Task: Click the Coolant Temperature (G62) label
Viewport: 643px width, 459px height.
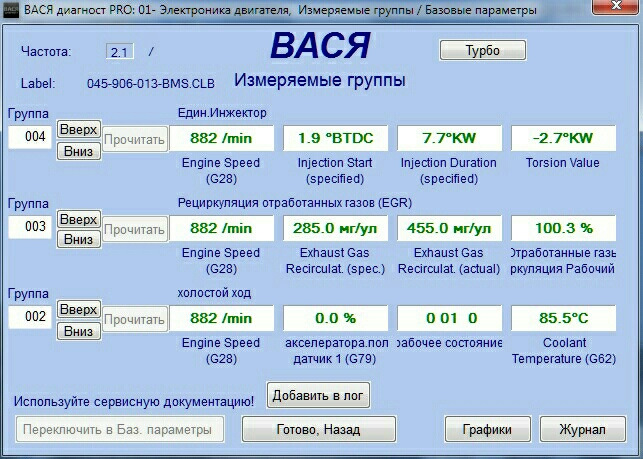Action: click(x=564, y=351)
